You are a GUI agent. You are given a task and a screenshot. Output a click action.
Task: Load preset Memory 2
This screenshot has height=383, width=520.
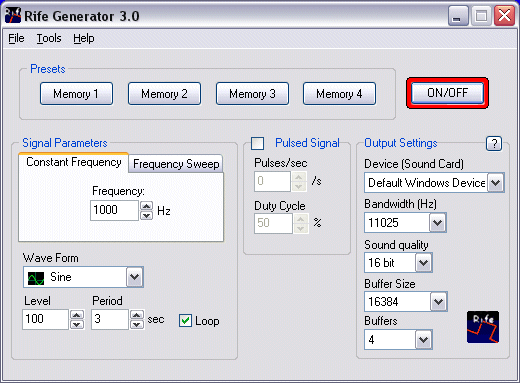pos(164,94)
